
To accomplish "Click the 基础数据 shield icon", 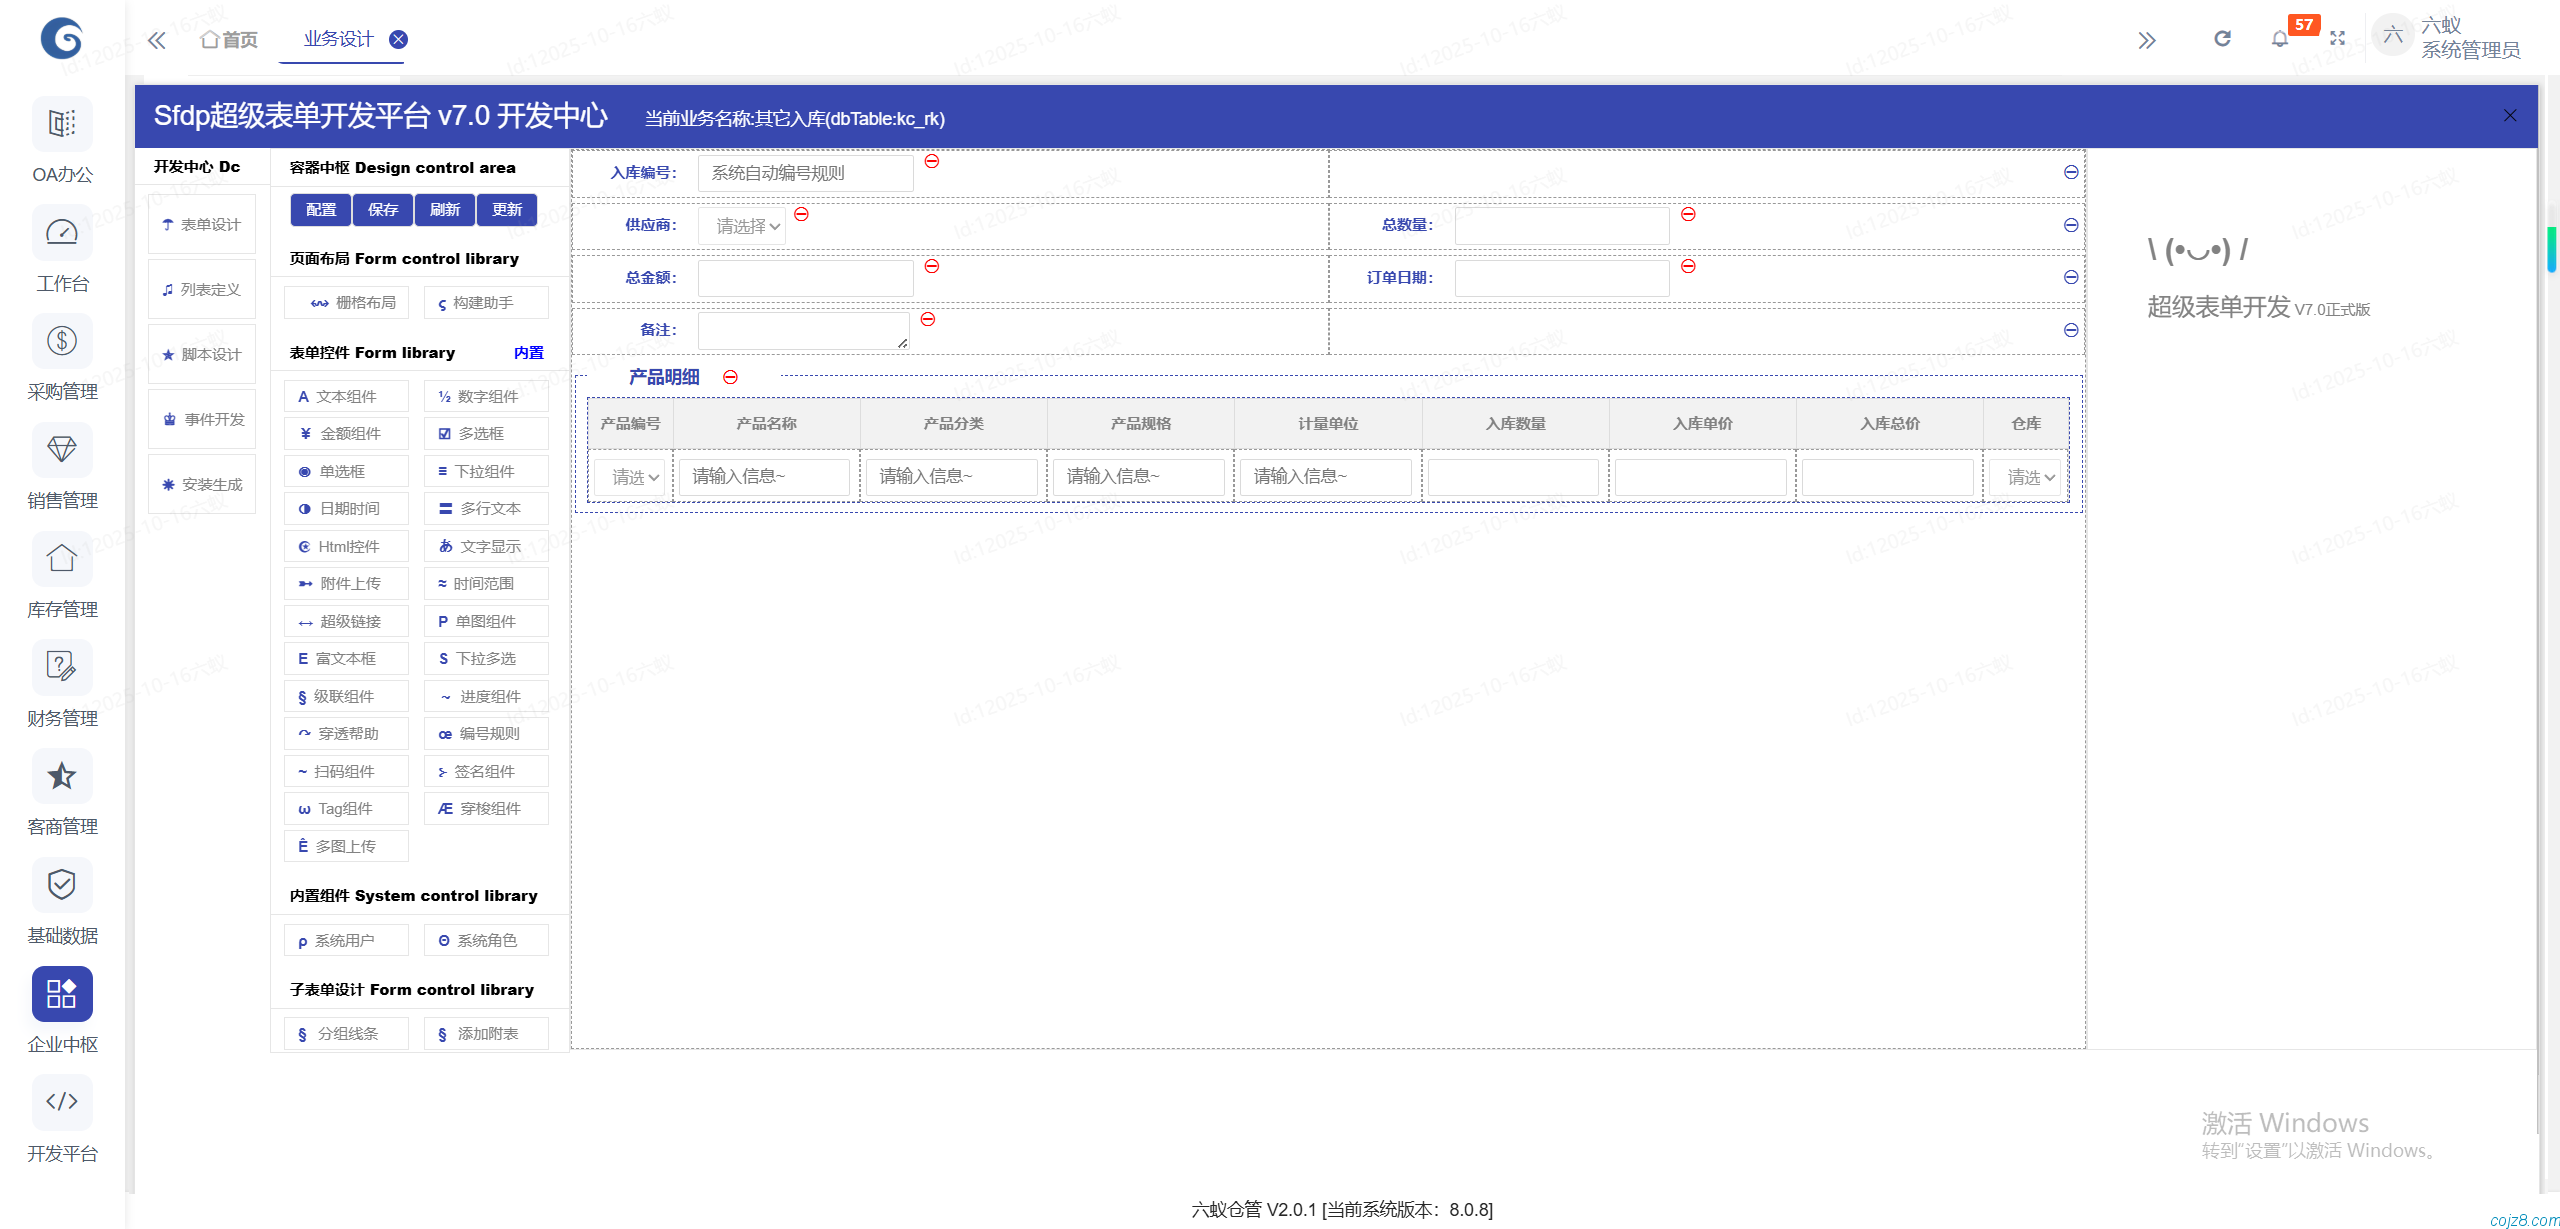I will click(x=62, y=884).
